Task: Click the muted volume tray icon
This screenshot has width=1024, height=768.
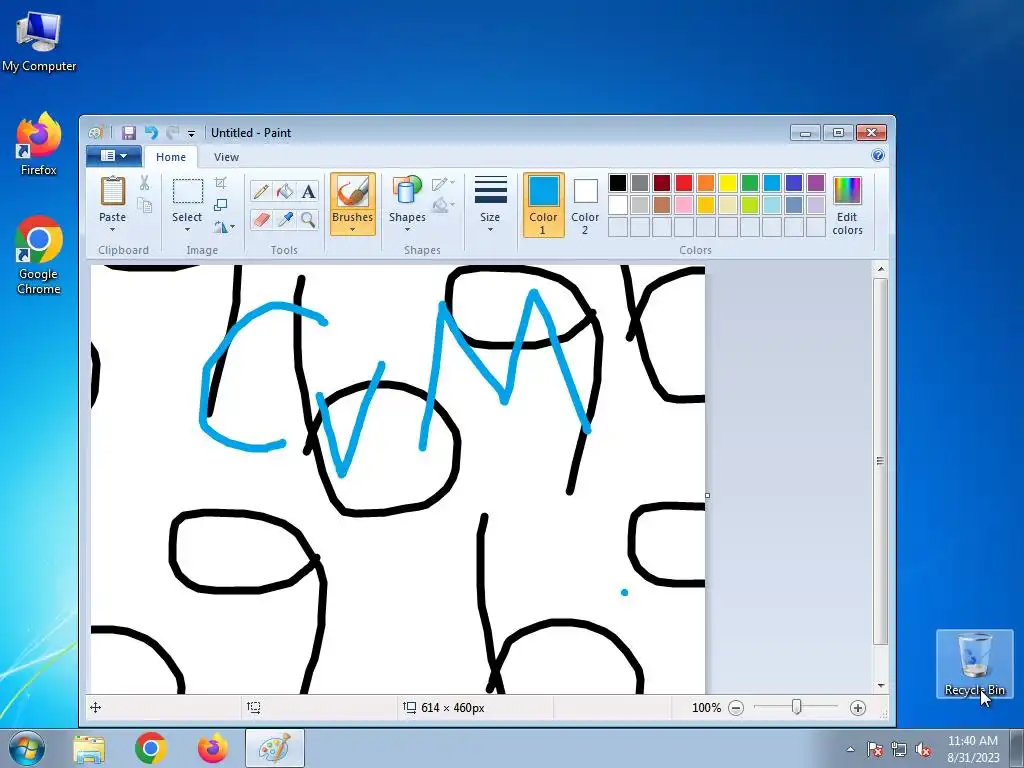Action: [923, 750]
